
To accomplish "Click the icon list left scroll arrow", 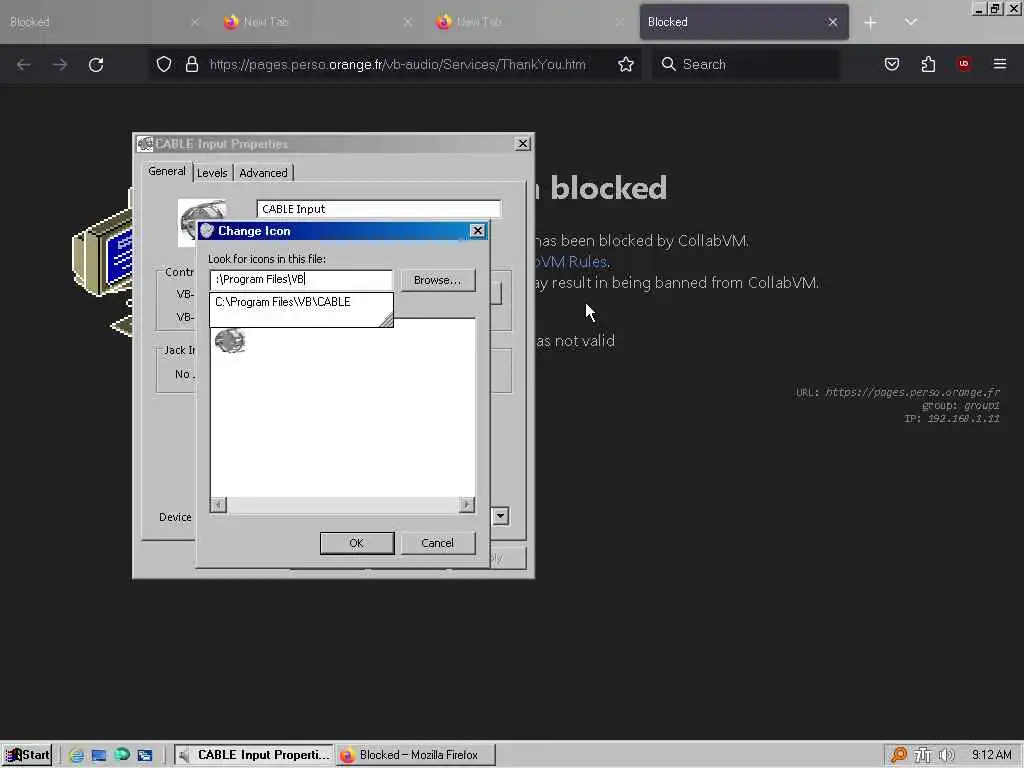I will click(x=218, y=505).
